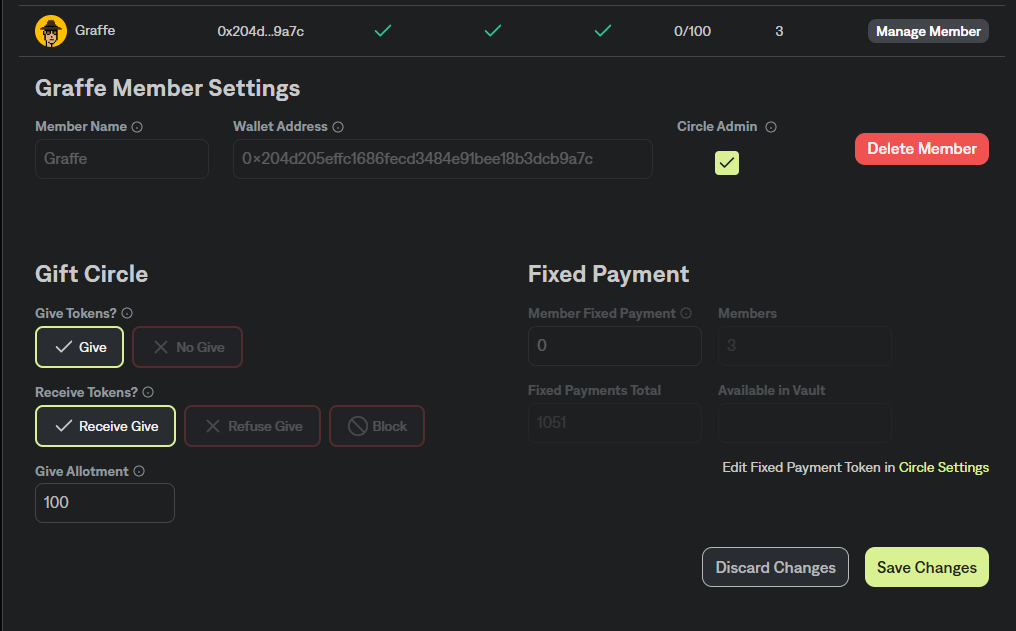The width and height of the screenshot is (1016, 631).
Task: Click info icon next to Member Name
Action: click(x=137, y=127)
